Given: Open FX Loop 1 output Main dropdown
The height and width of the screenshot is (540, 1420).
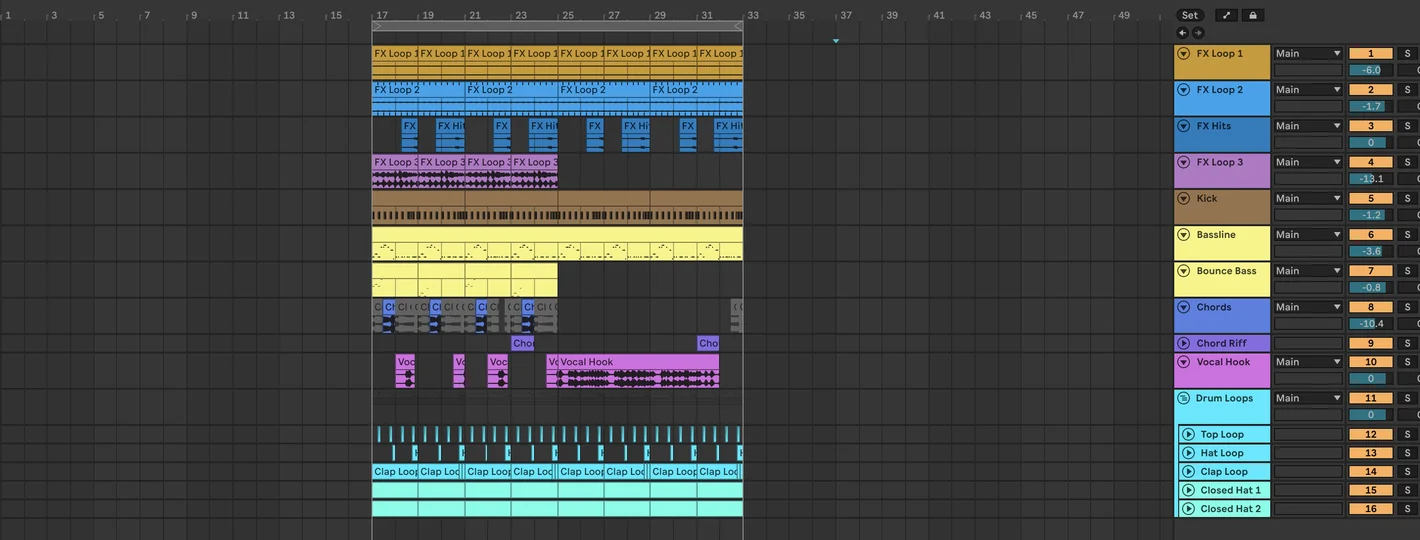Looking at the screenshot, I should (1308, 54).
